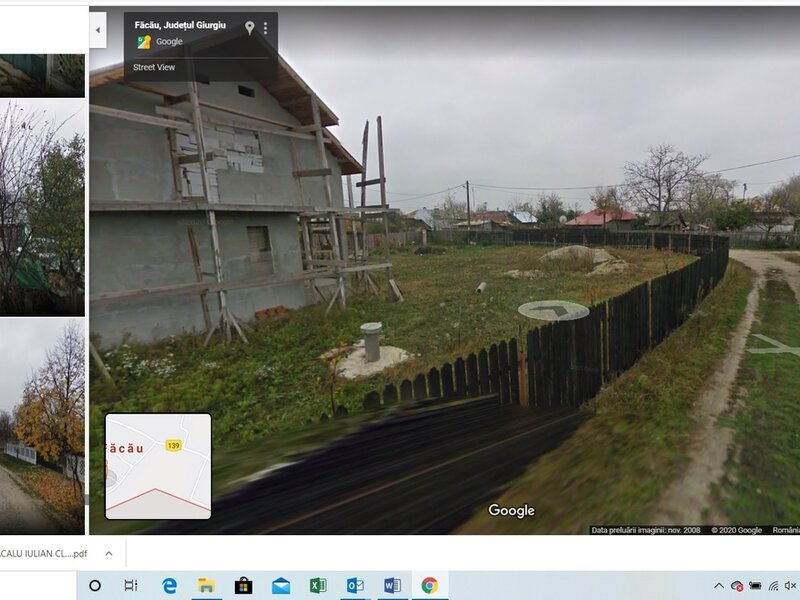This screenshot has height=600, width=800.
Task: Open Cortana search circle in taskbar
Action: (95, 585)
